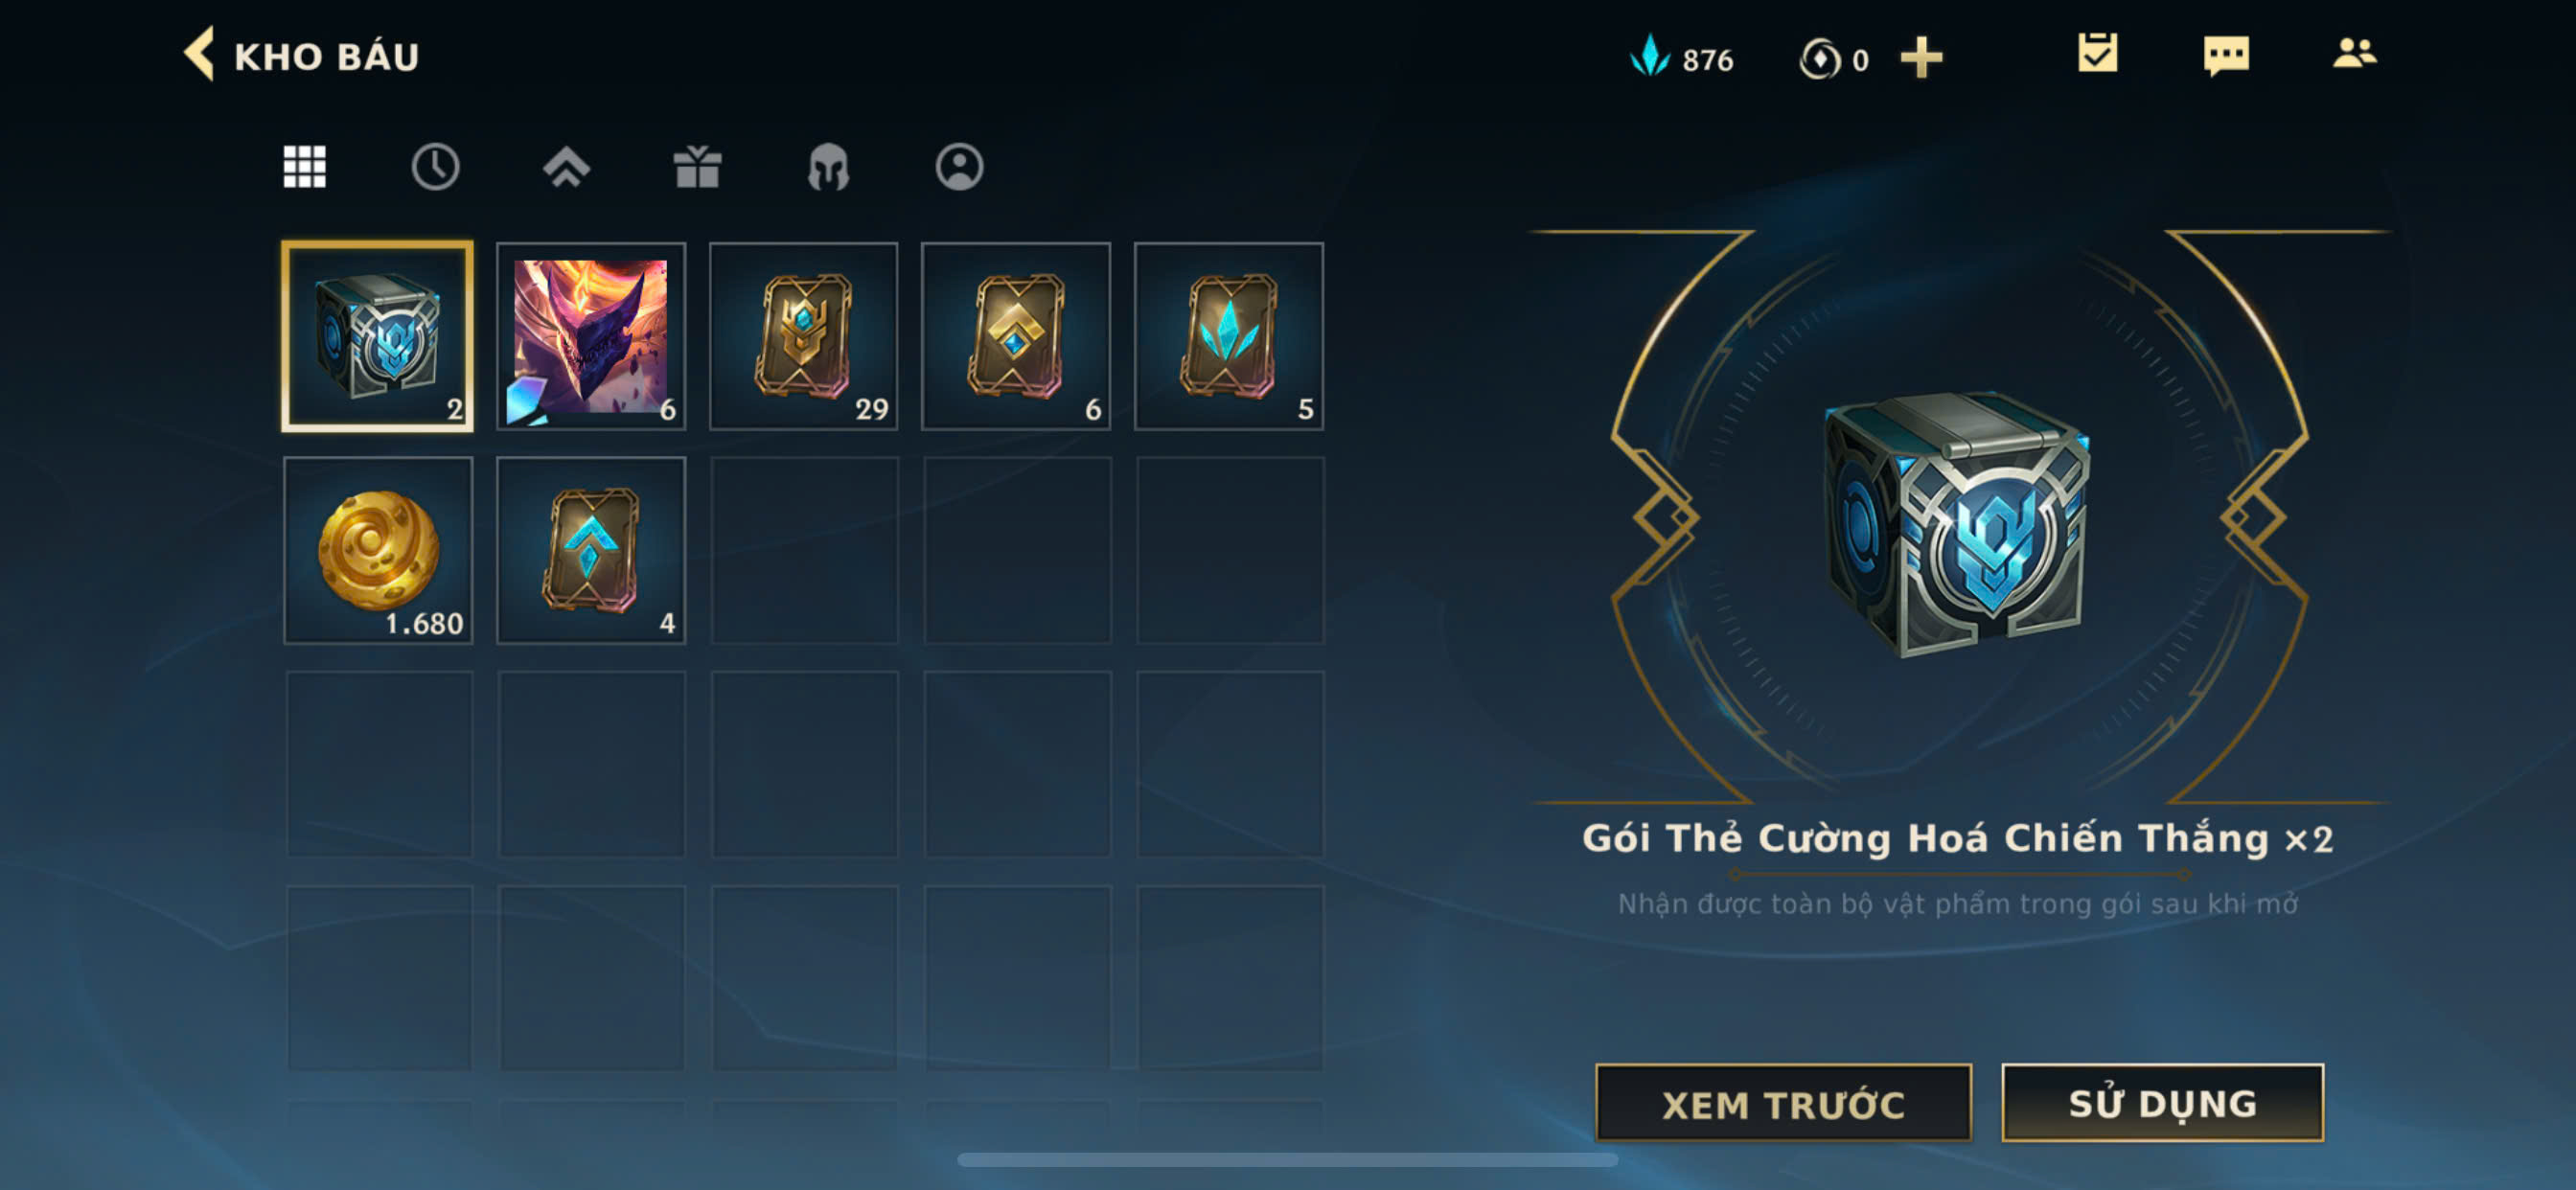Select the victory card pack chest item
Viewport: 2576px width, 1190px height.
[377, 336]
